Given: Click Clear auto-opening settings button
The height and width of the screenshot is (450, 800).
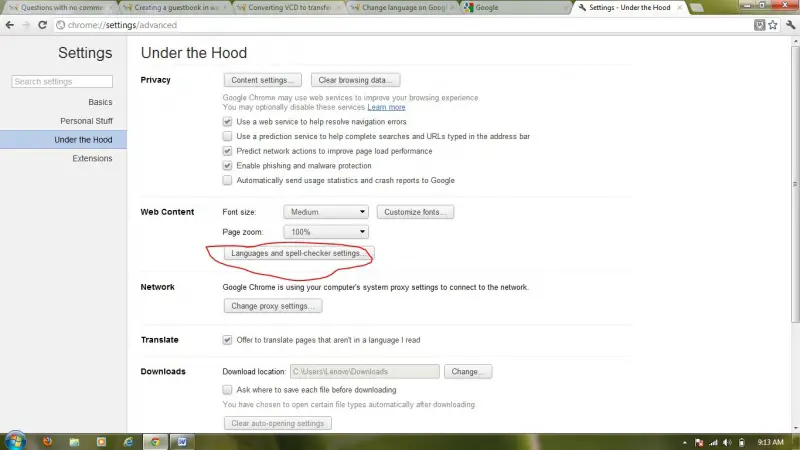Looking at the screenshot, I should tap(278, 423).
